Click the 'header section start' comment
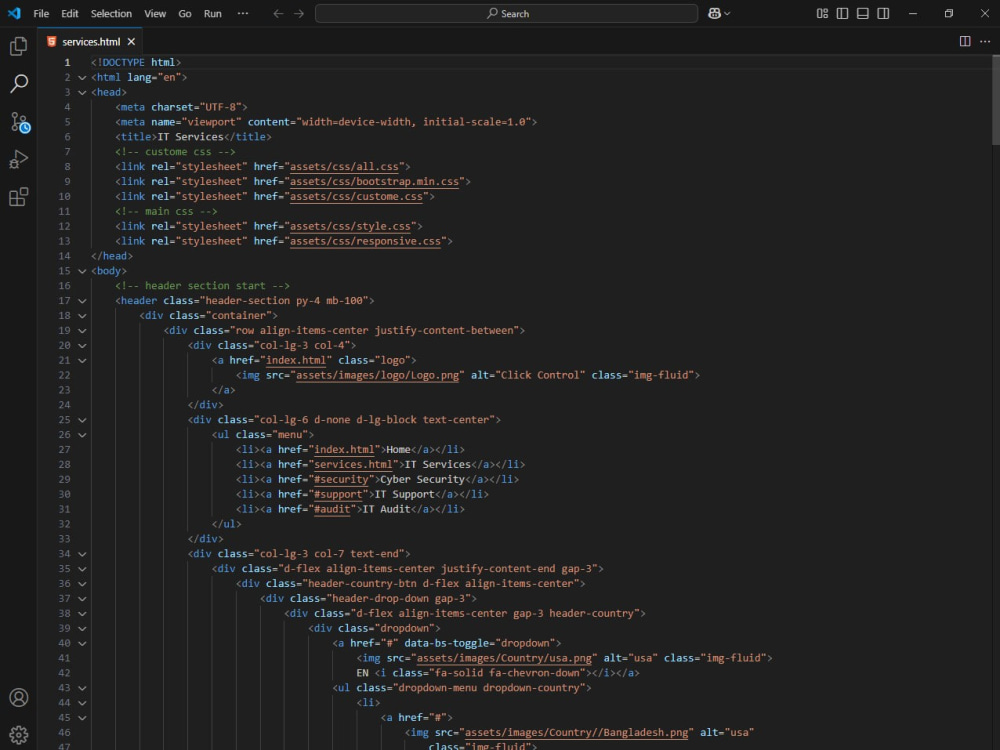Screen dimensions: 1000x750 [202, 286]
